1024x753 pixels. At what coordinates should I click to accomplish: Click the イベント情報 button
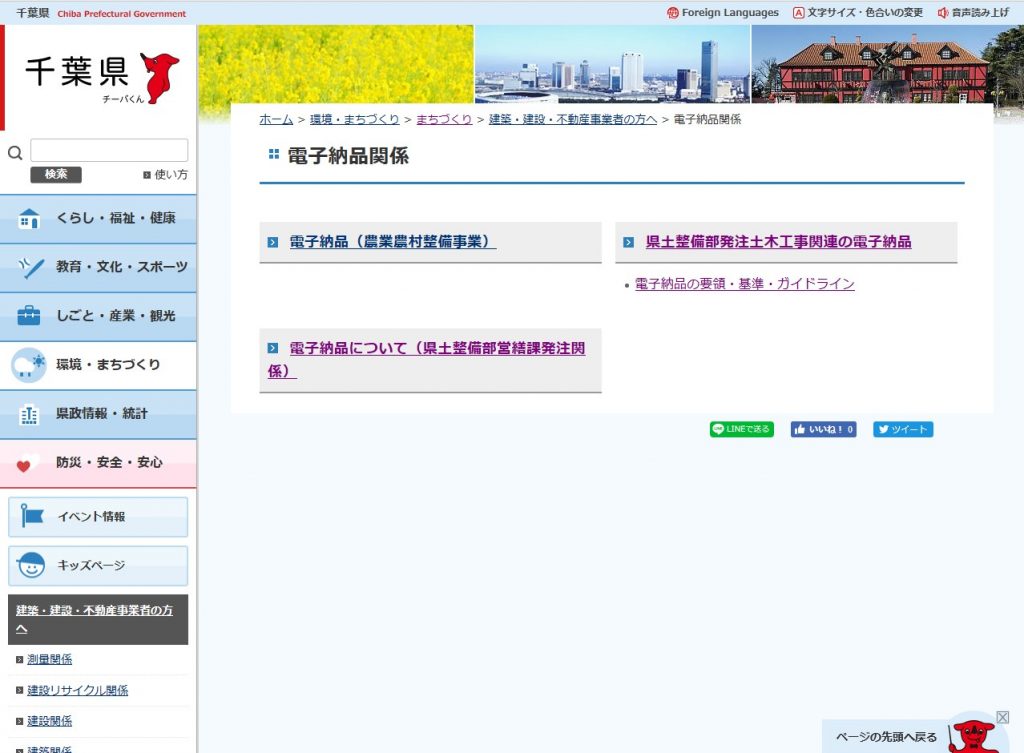98,517
